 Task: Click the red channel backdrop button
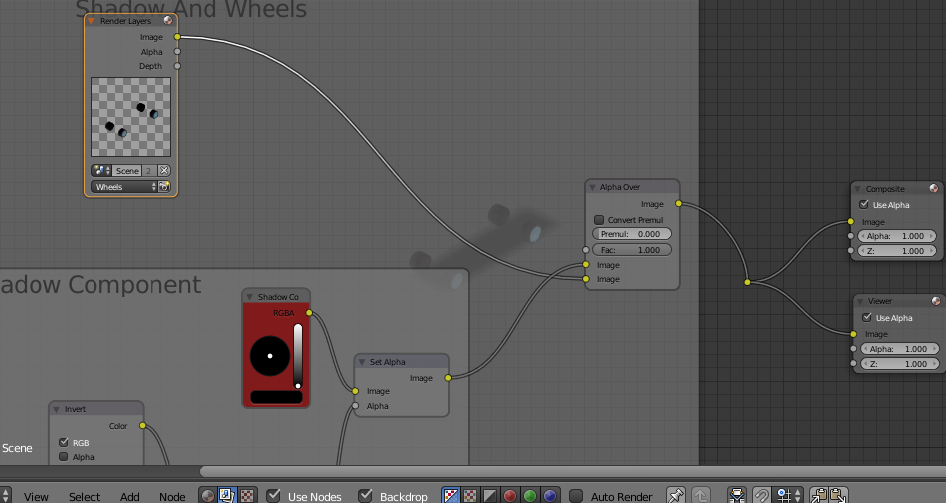point(510,496)
